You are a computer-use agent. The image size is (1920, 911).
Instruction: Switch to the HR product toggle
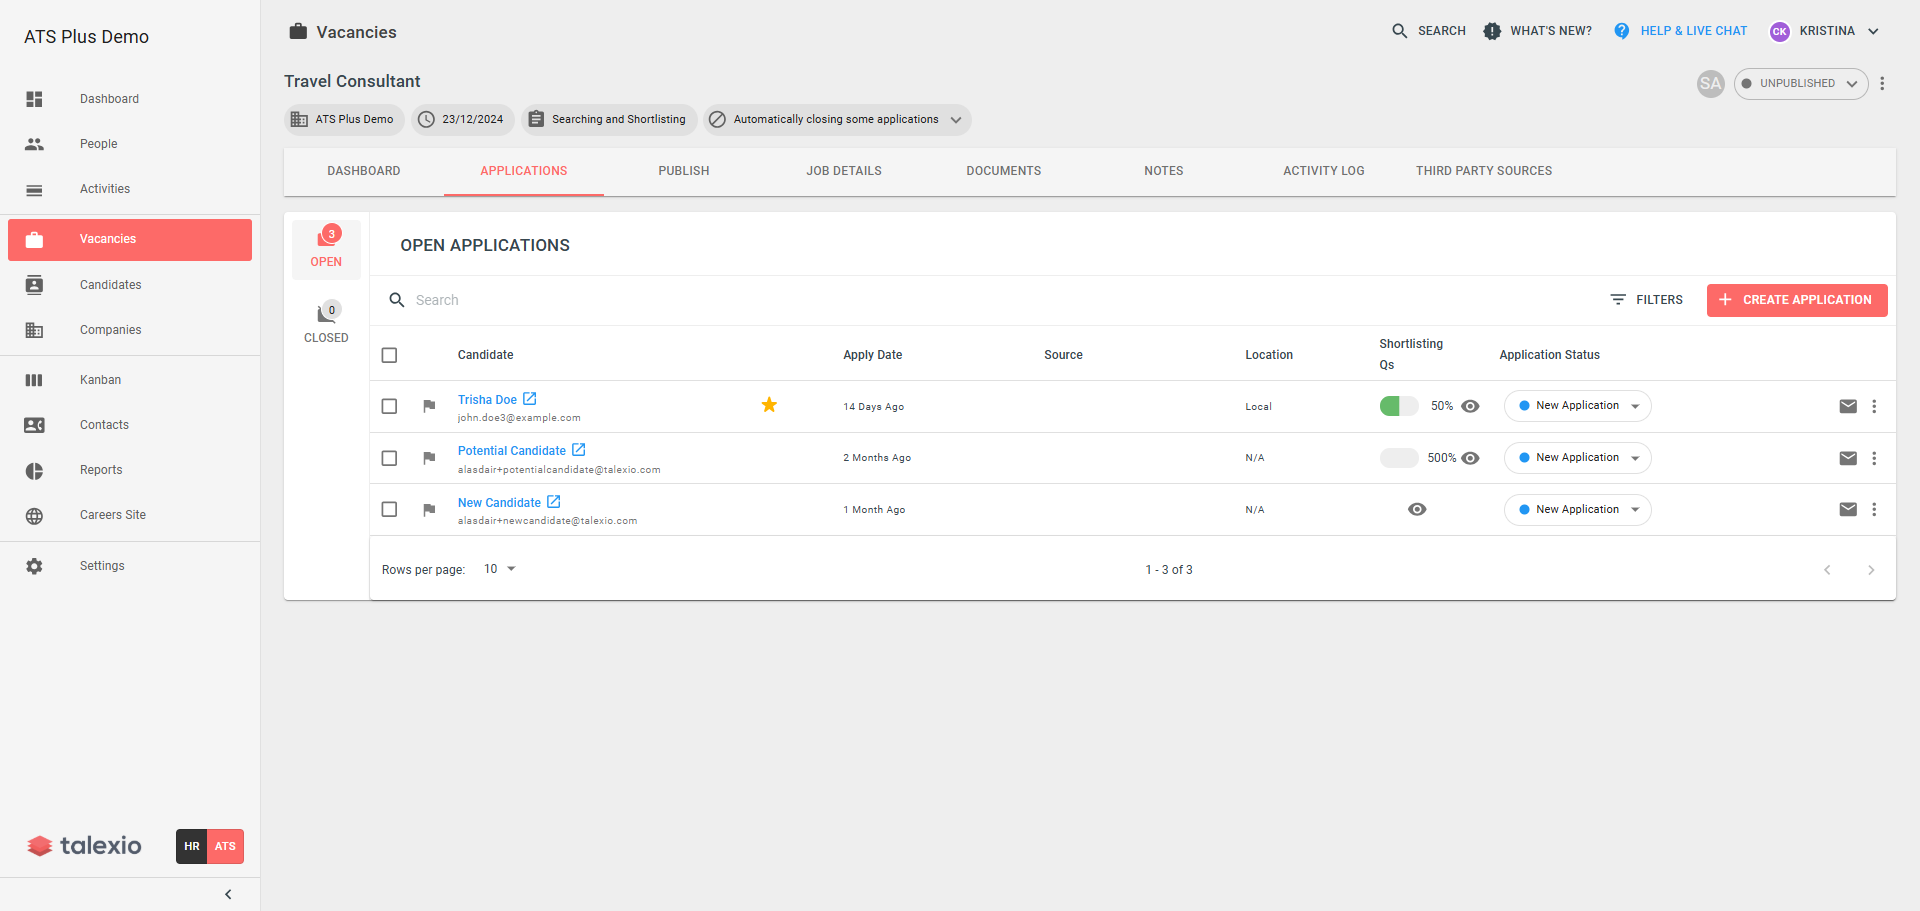192,846
